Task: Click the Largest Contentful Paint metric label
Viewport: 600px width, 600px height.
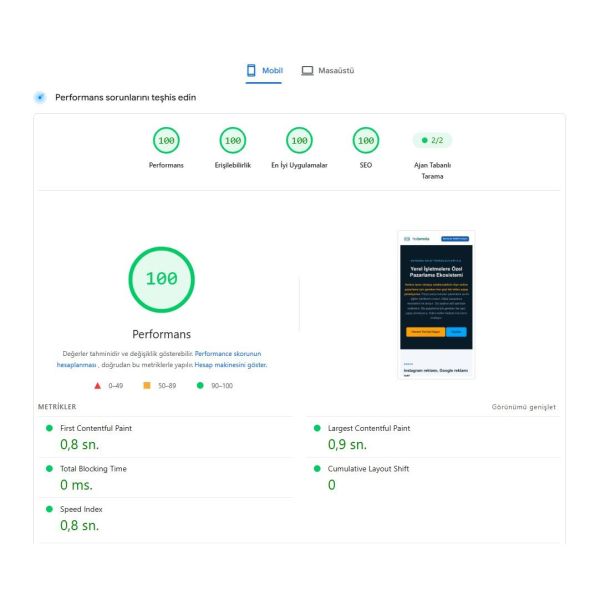Action: click(x=369, y=428)
